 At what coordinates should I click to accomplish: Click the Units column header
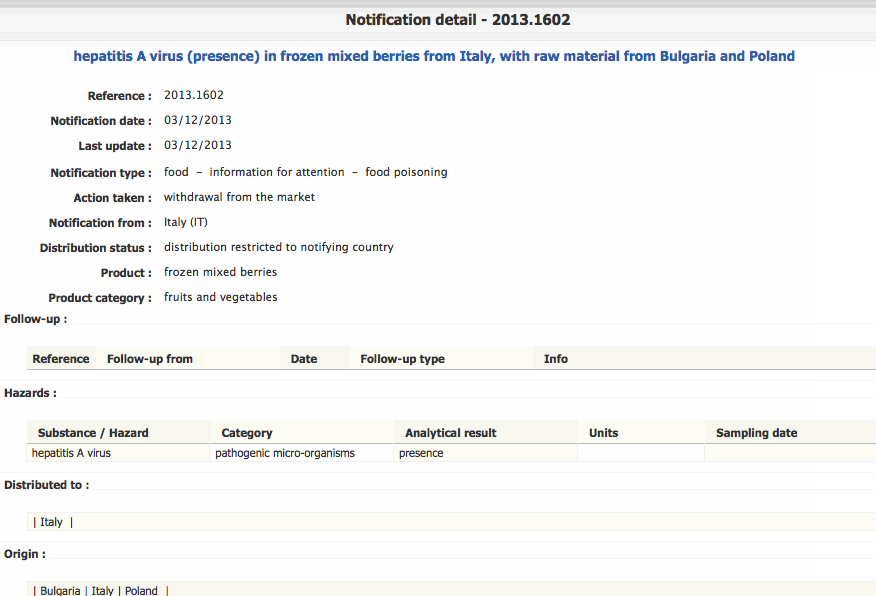coord(604,433)
